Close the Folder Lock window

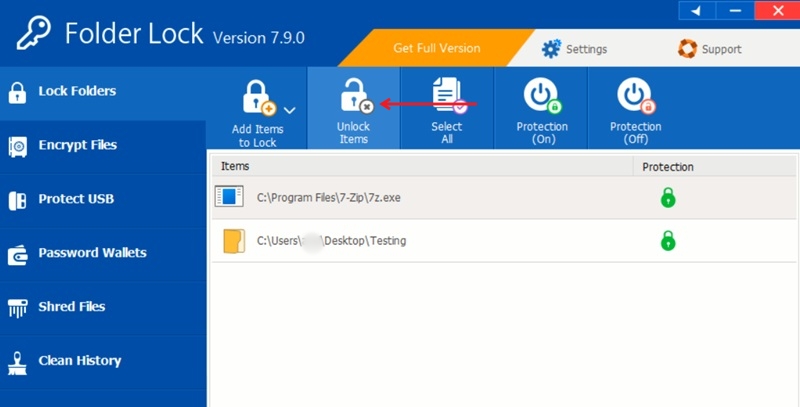coord(777,11)
